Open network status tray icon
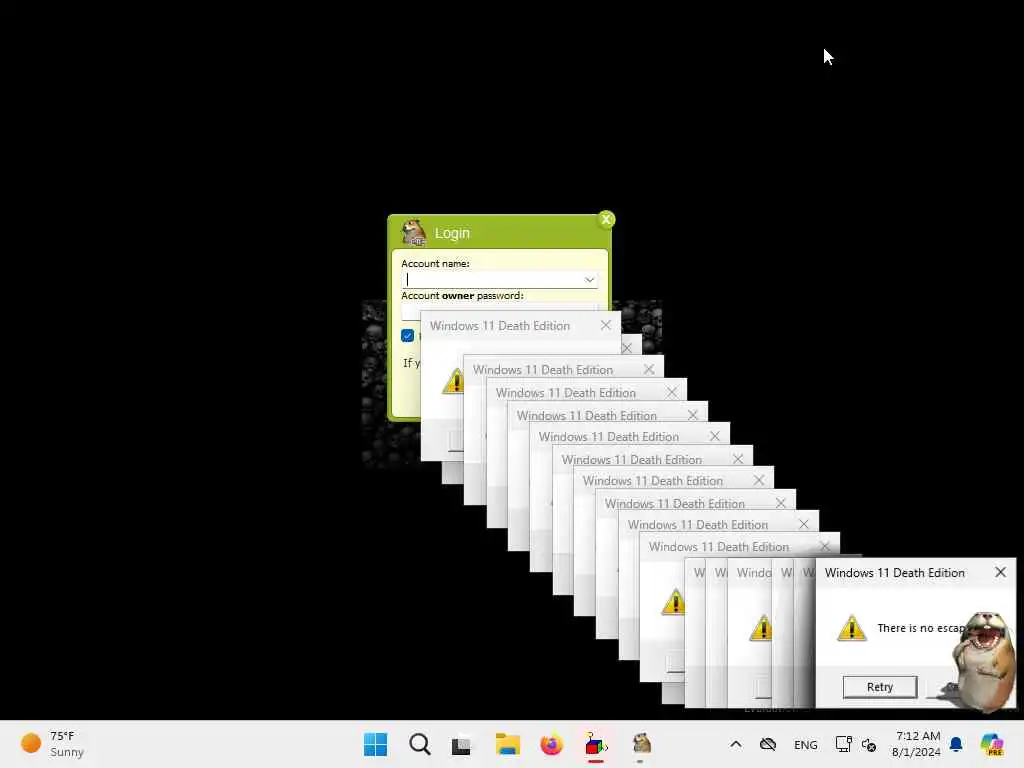The width and height of the screenshot is (1024, 768). pos(843,744)
